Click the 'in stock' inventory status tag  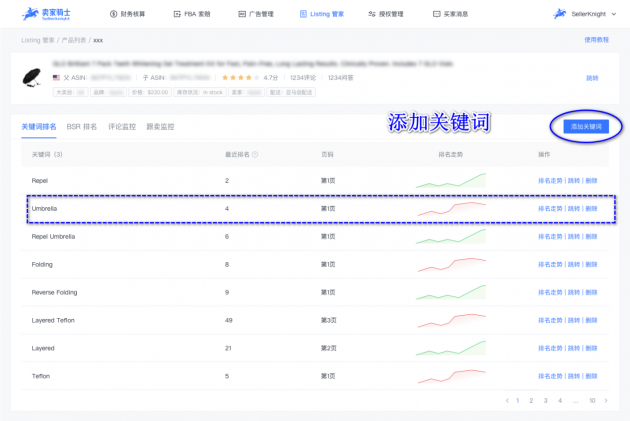(x=200, y=92)
